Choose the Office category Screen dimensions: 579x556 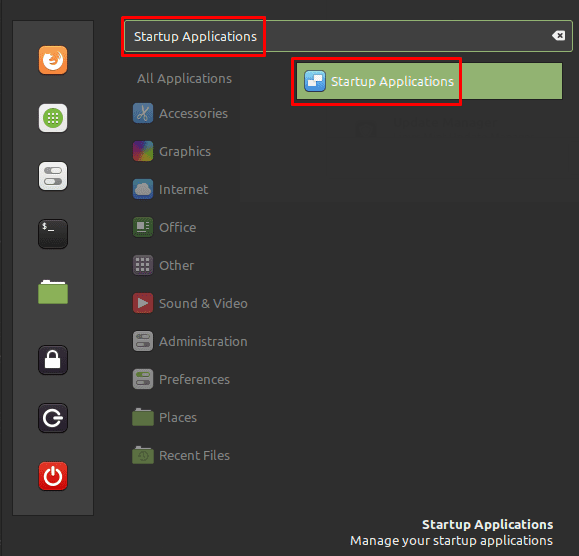point(164,227)
